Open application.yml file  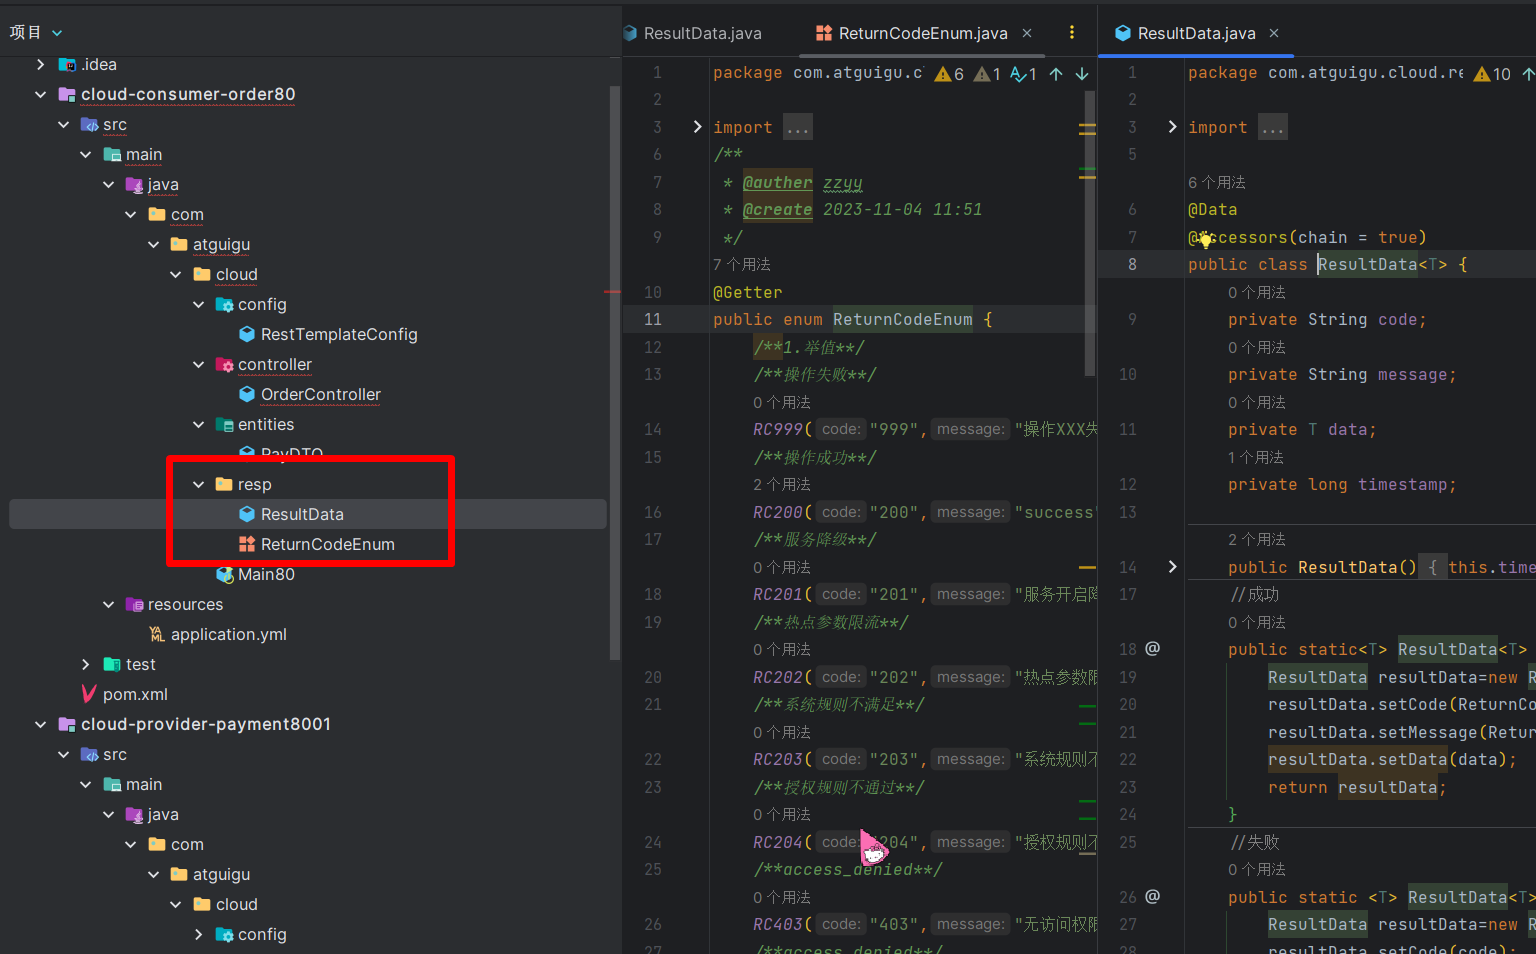(229, 634)
